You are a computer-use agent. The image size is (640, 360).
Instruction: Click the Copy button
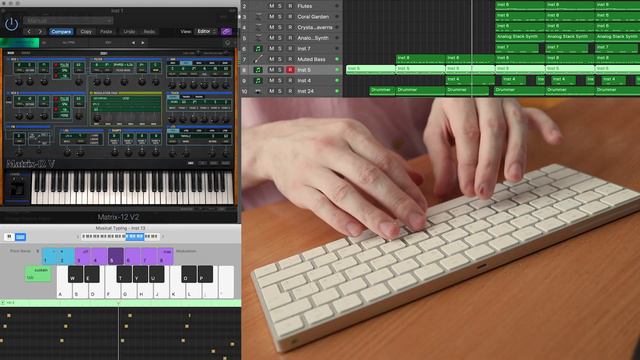[86, 31]
